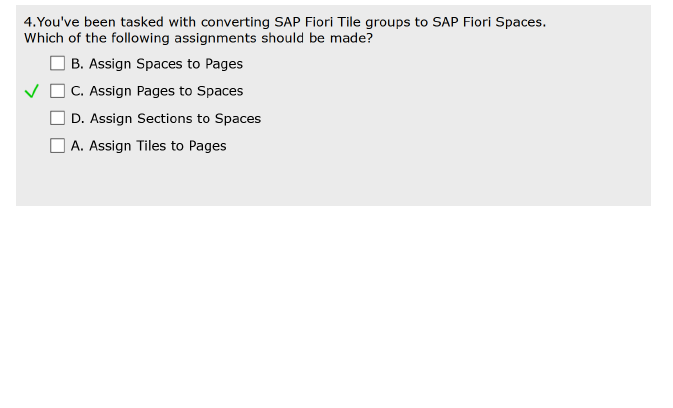The width and height of the screenshot is (673, 408).
Task: Select the "Assign Tiles to Pages" answer label
Action: 158,146
